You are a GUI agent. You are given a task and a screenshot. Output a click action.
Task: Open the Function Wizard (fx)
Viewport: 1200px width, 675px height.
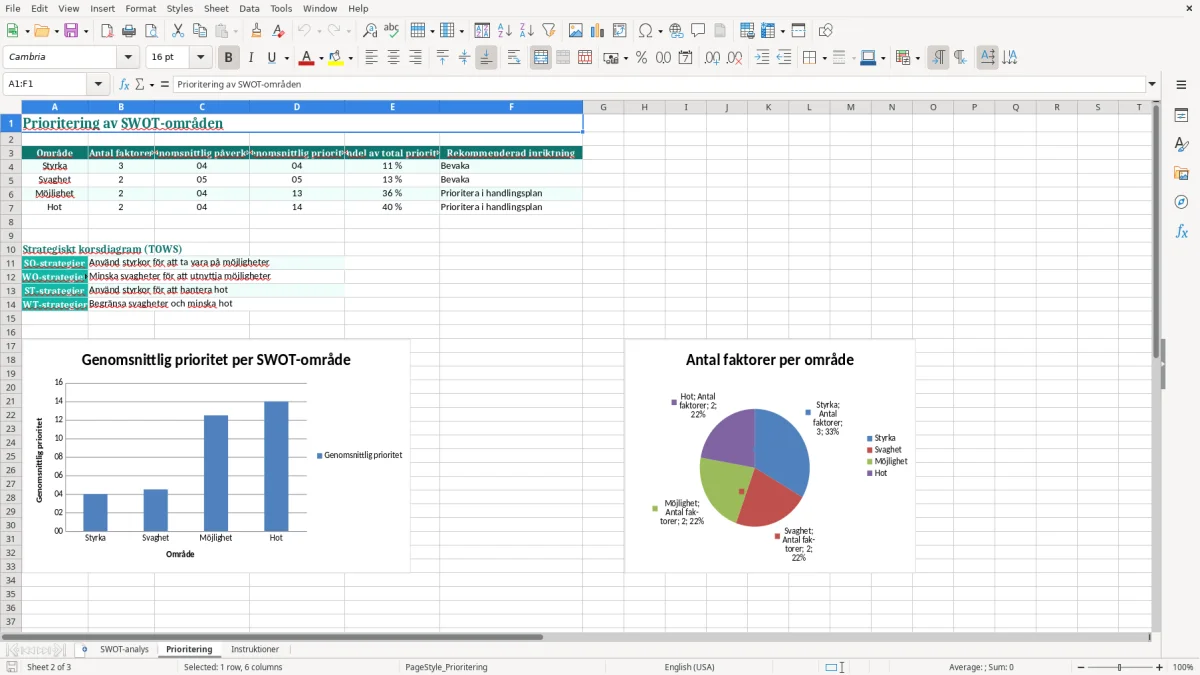tap(124, 84)
